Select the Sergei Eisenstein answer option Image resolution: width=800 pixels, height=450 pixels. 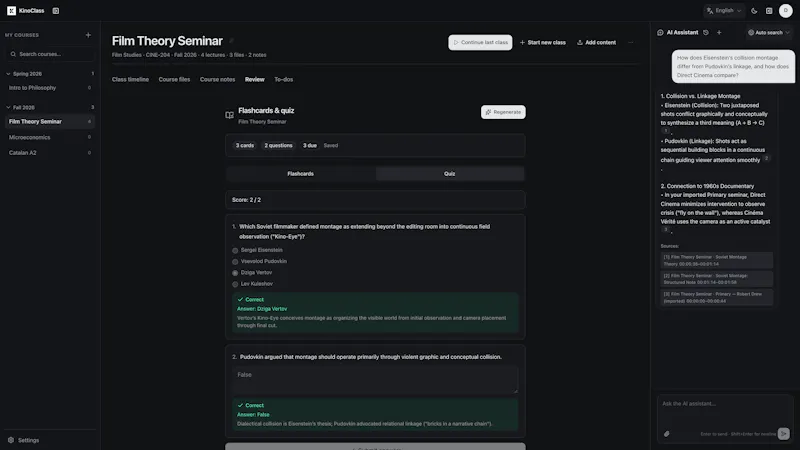[235, 251]
